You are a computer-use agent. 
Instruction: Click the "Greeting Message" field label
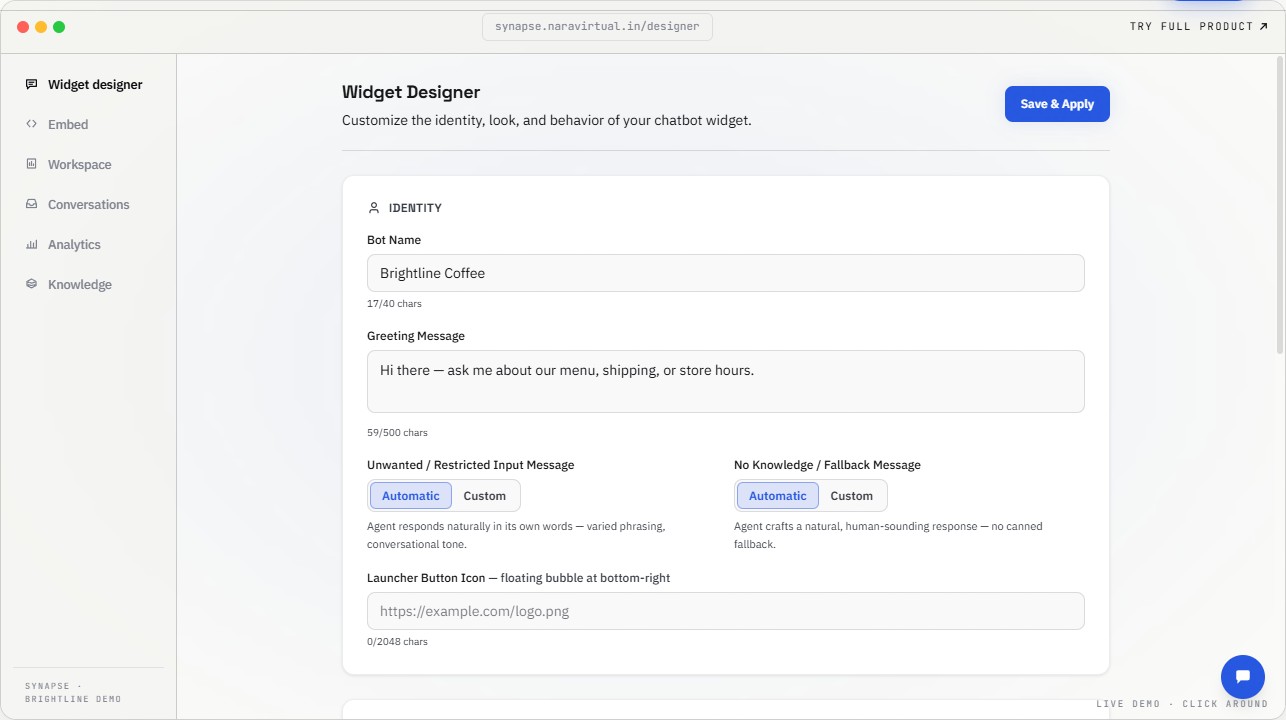[x=416, y=336]
